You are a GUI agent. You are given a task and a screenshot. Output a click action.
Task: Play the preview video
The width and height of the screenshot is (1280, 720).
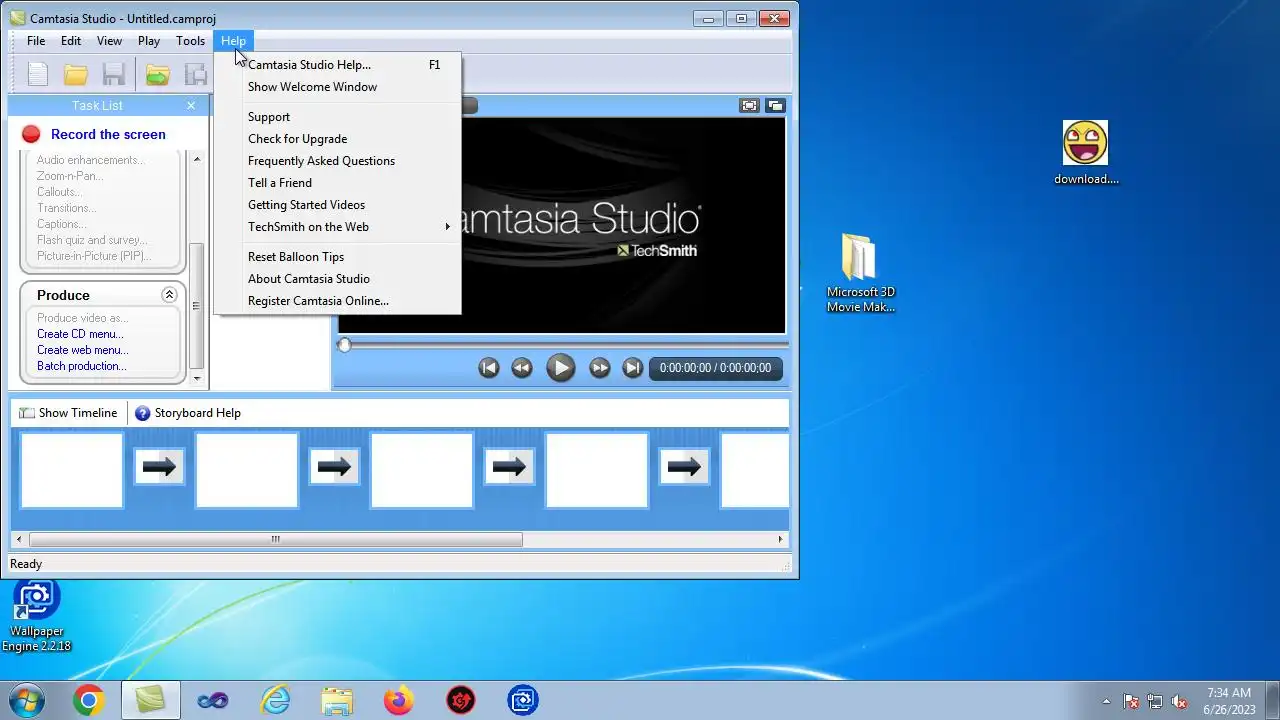pyautogui.click(x=560, y=368)
